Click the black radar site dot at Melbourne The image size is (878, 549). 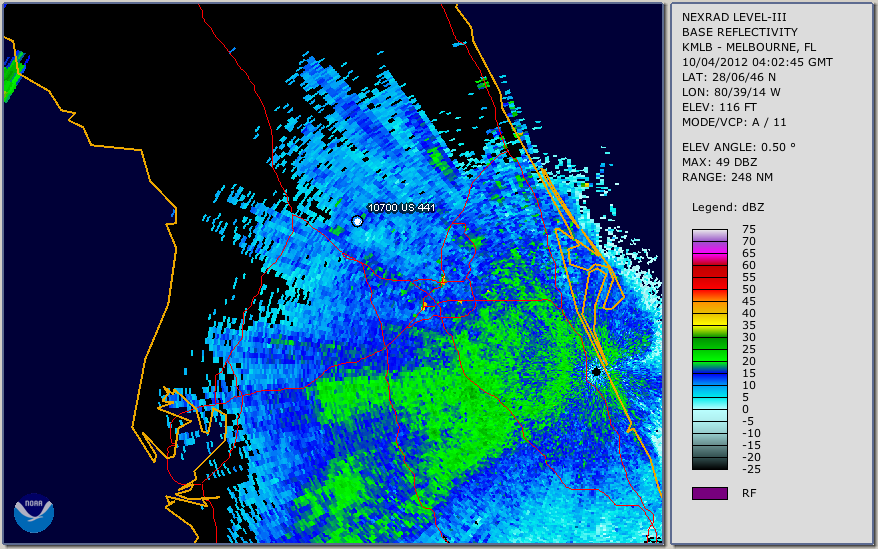(x=596, y=371)
